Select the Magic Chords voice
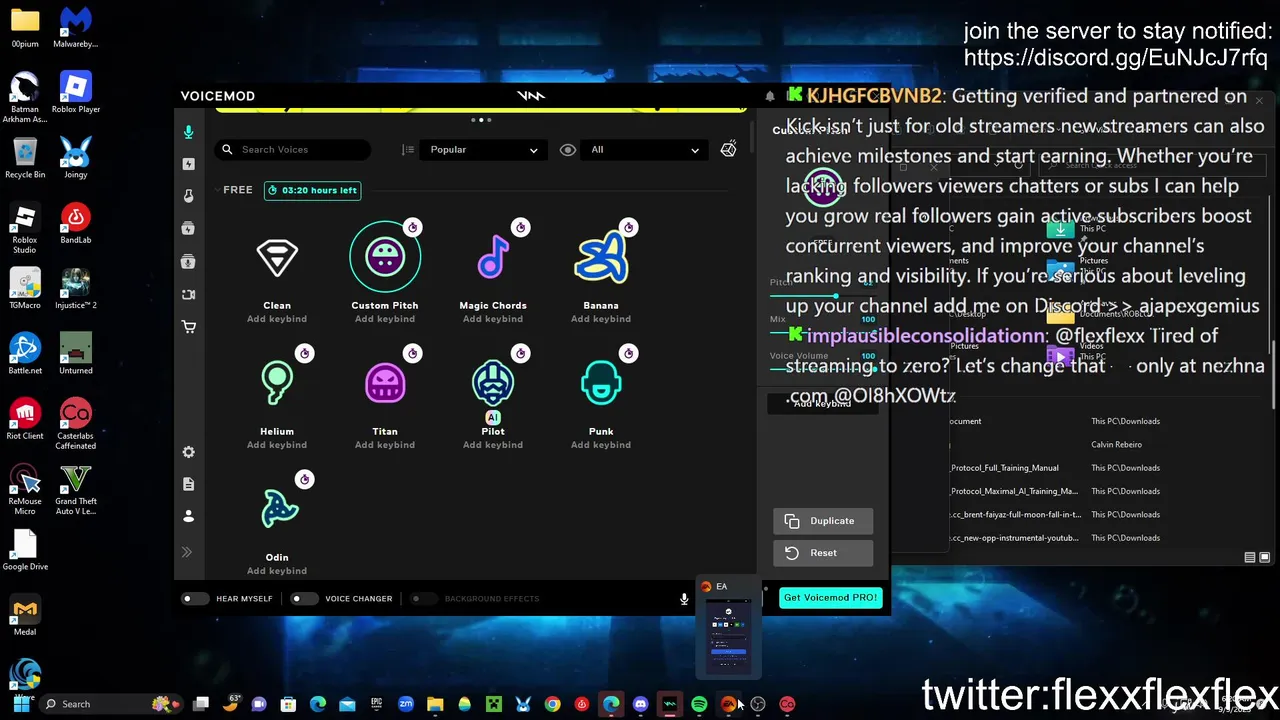Viewport: 1280px width, 720px height. coord(493,258)
